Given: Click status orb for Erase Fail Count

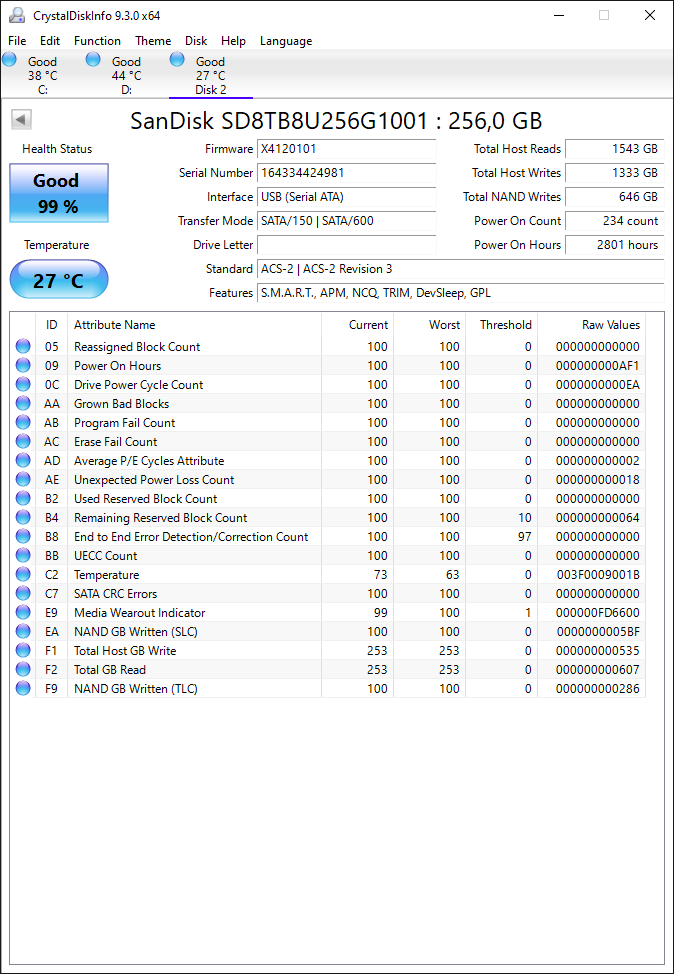Looking at the screenshot, I should pyautogui.click(x=23, y=442).
